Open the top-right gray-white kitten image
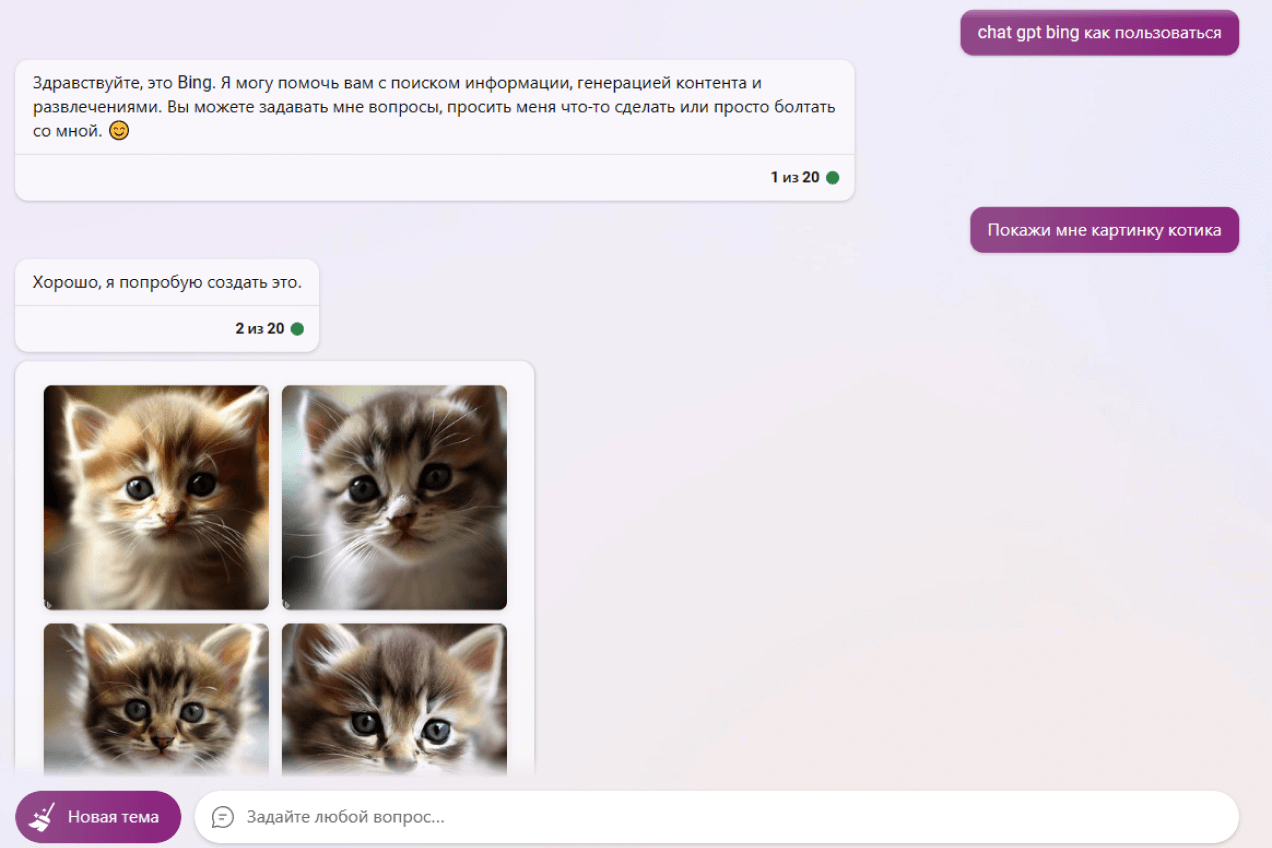 (394, 497)
